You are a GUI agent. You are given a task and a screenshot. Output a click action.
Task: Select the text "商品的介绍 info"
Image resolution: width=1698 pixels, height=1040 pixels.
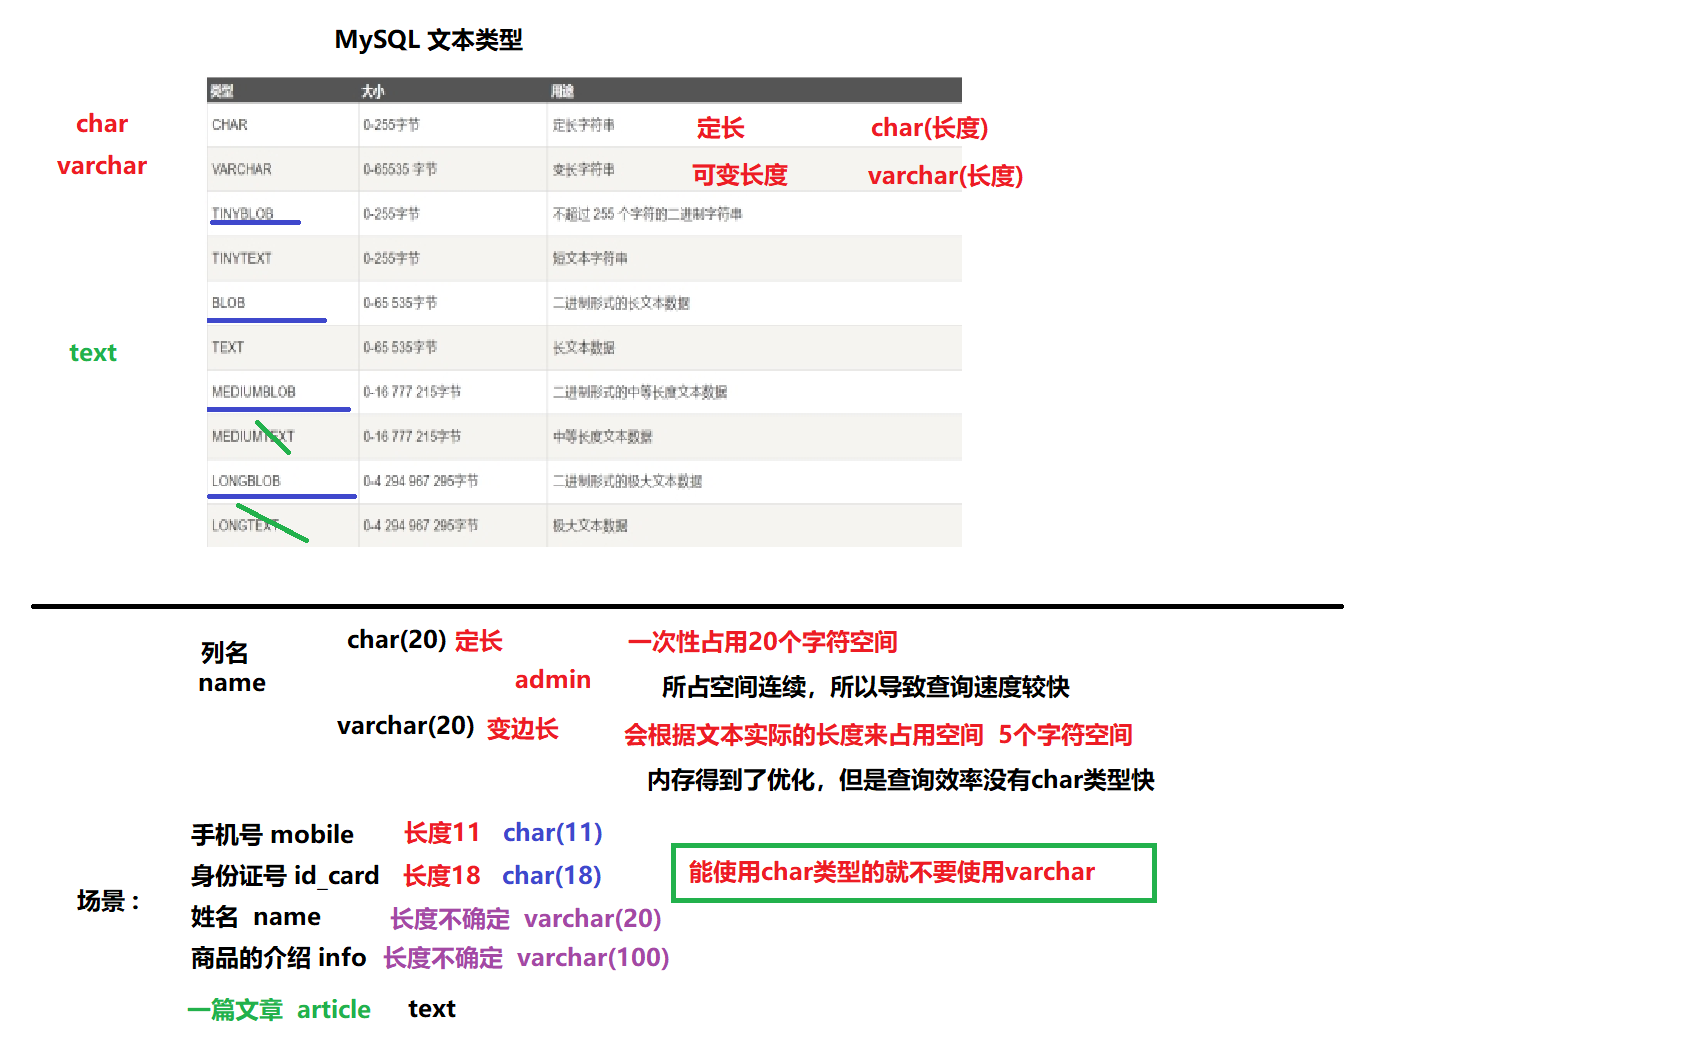point(279,958)
